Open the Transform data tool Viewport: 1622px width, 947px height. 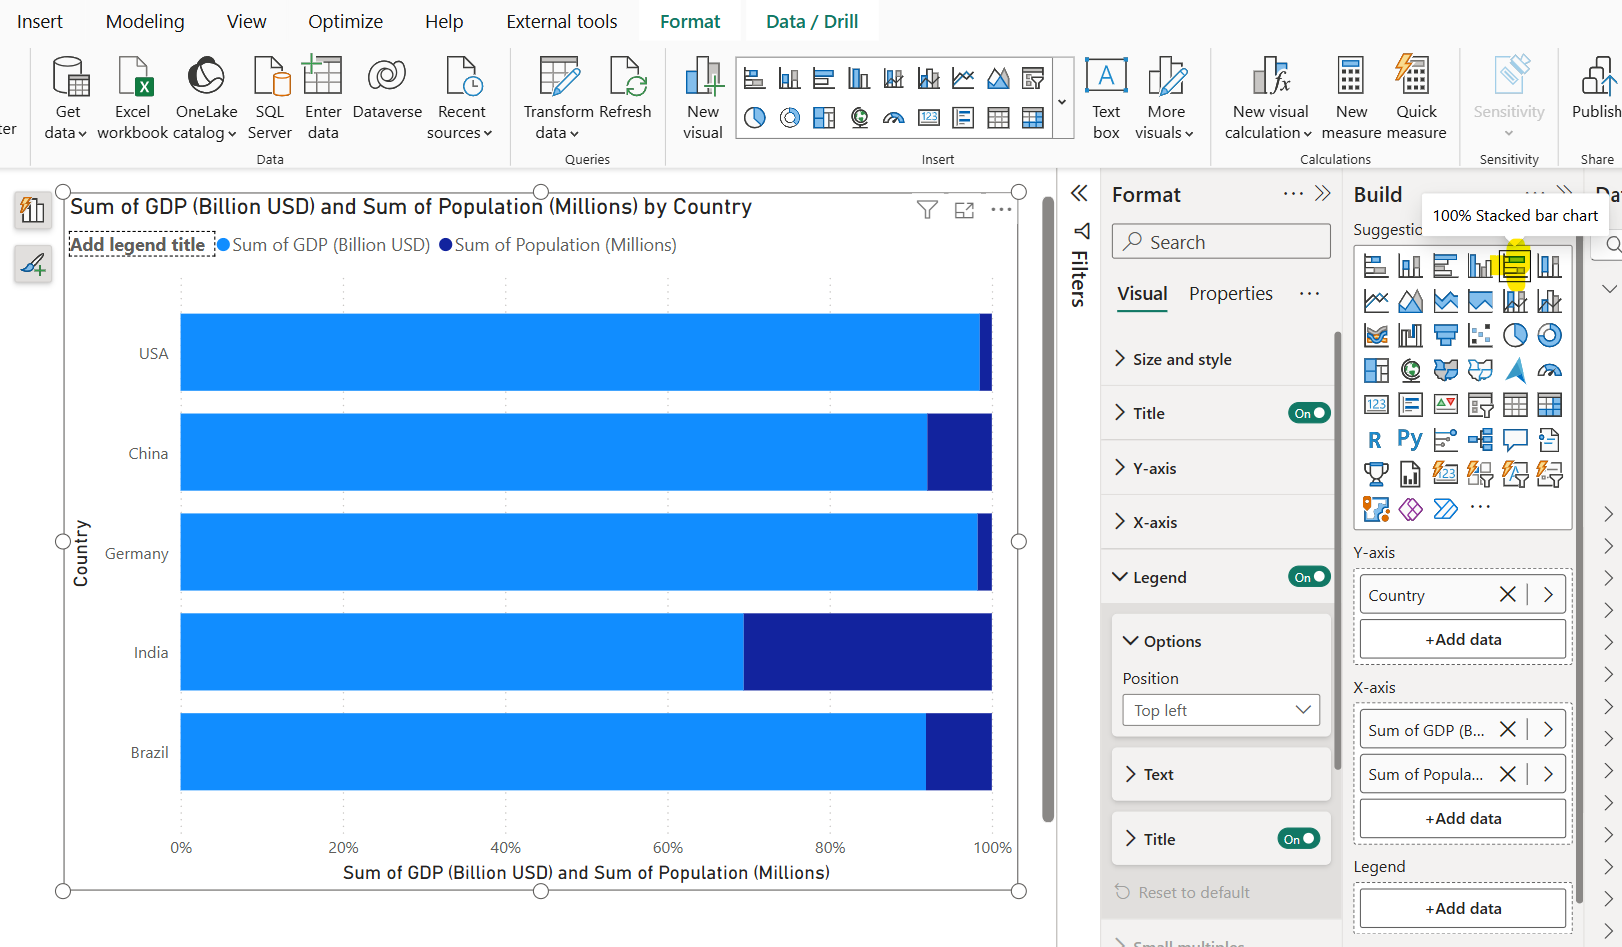(x=557, y=97)
